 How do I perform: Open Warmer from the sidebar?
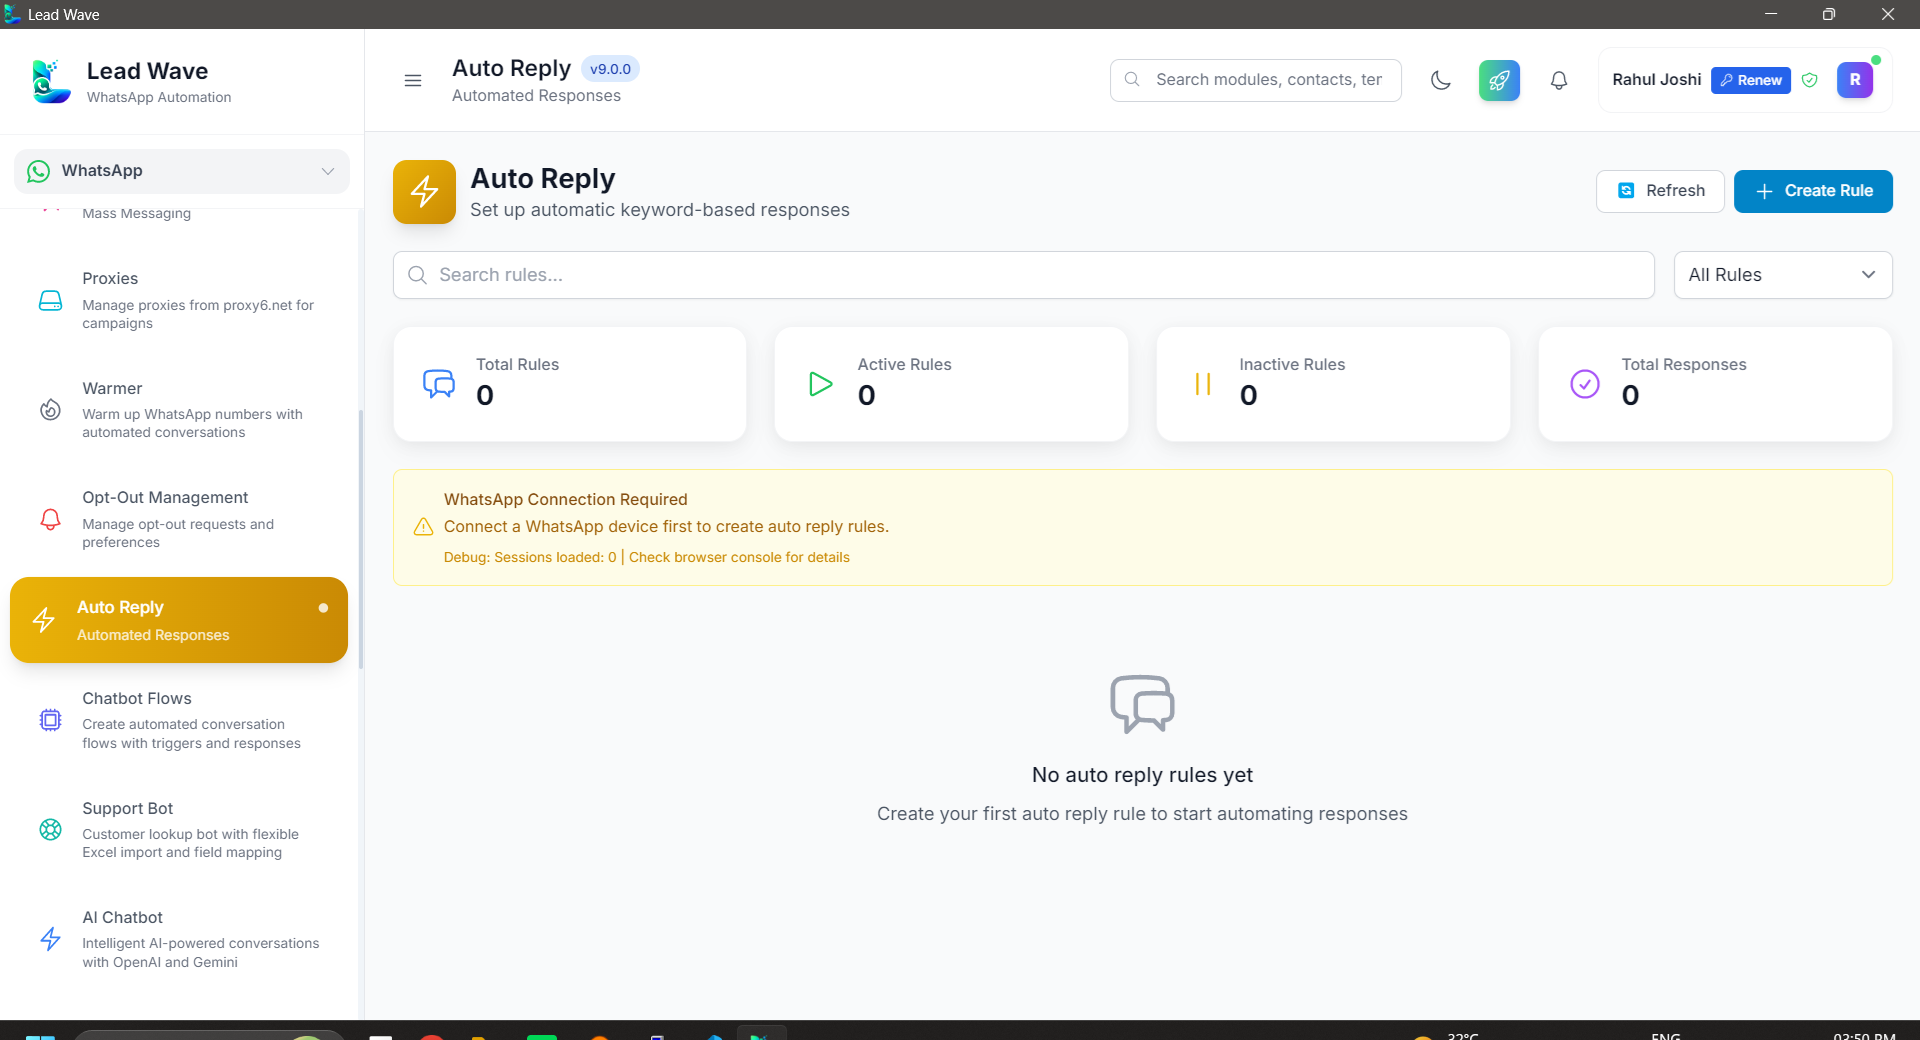point(180,410)
